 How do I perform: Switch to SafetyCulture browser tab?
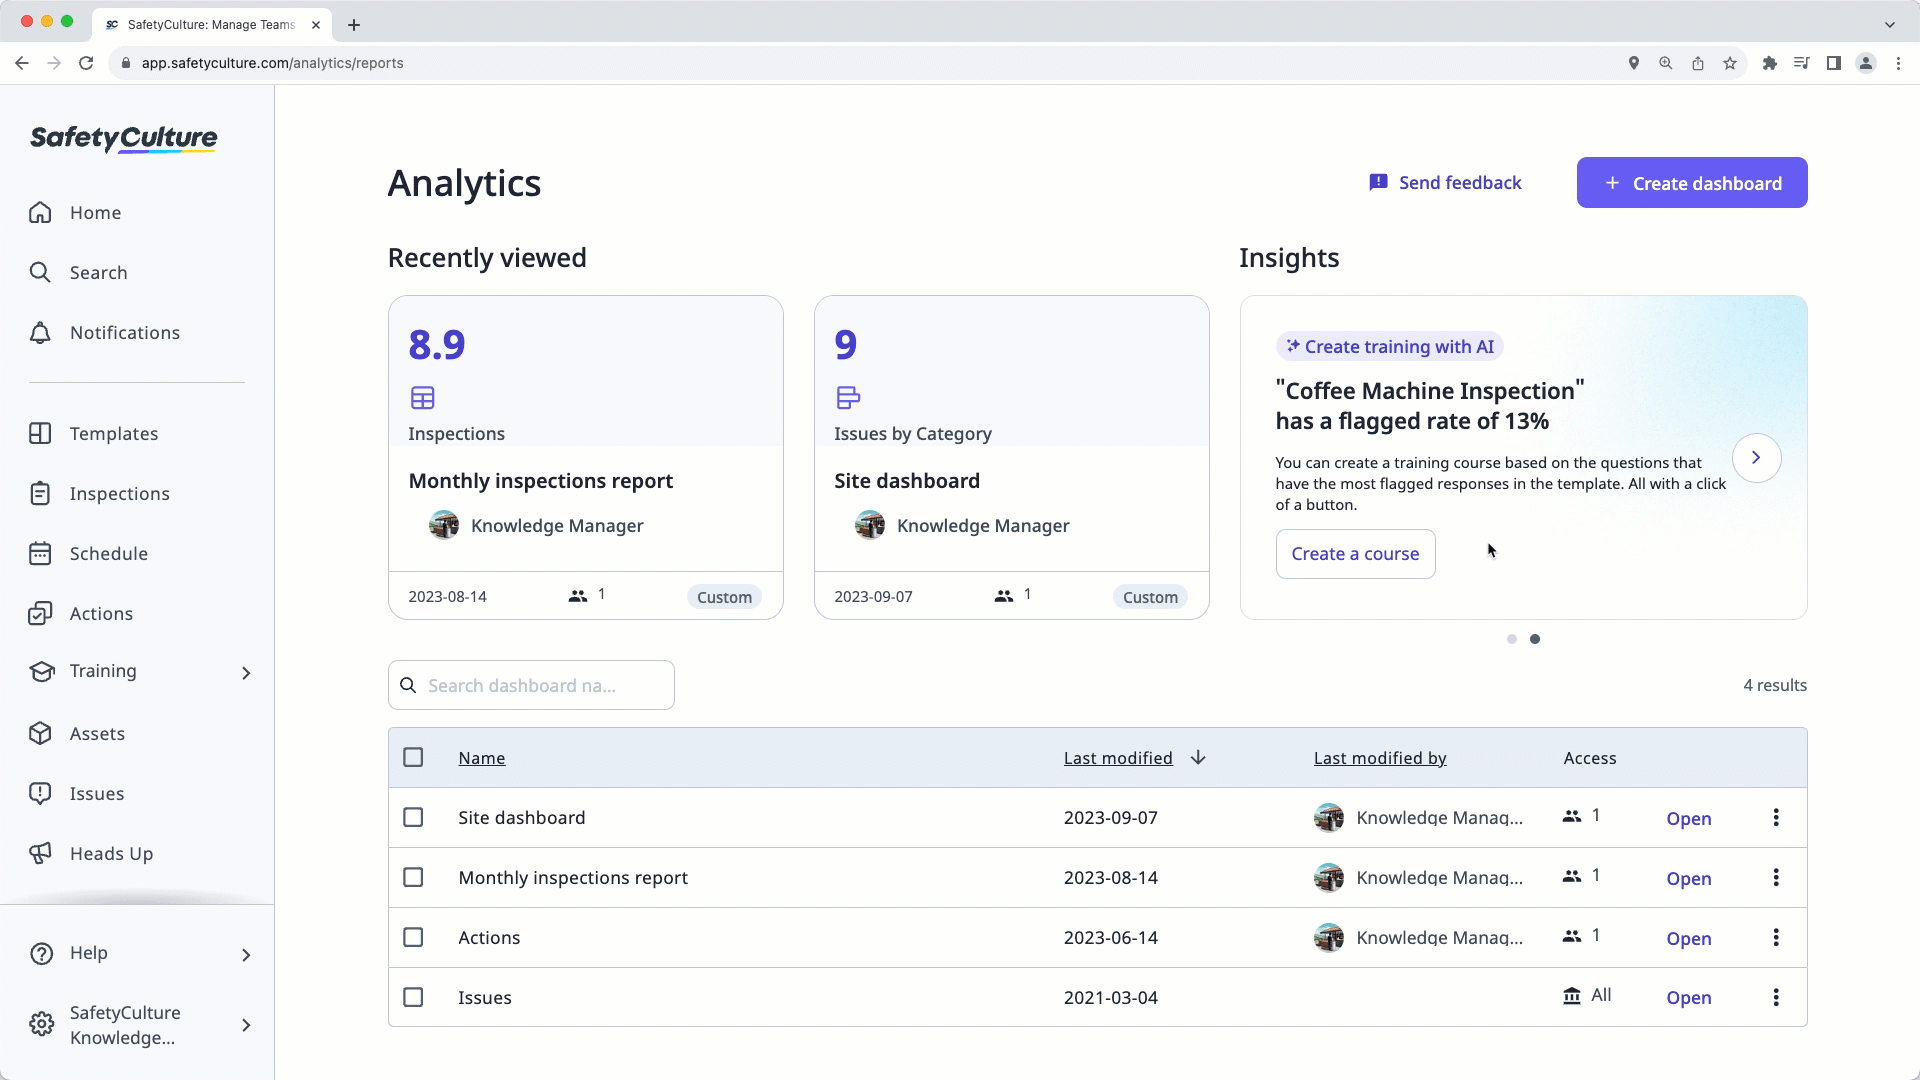pos(212,25)
